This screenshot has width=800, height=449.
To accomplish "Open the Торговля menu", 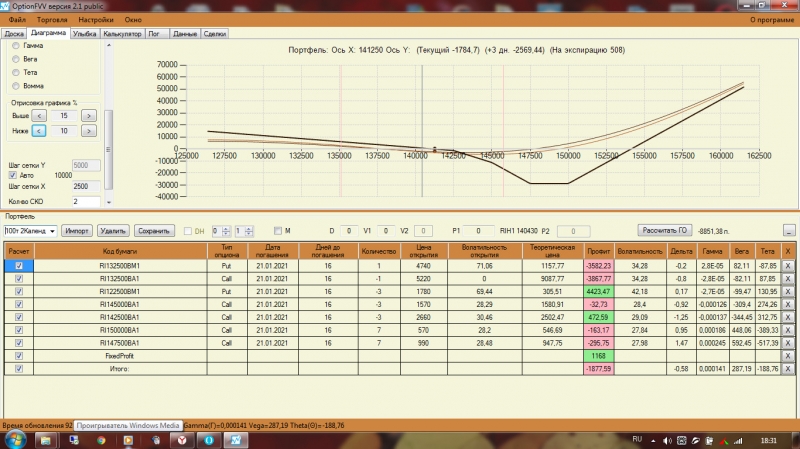I will [52, 20].
